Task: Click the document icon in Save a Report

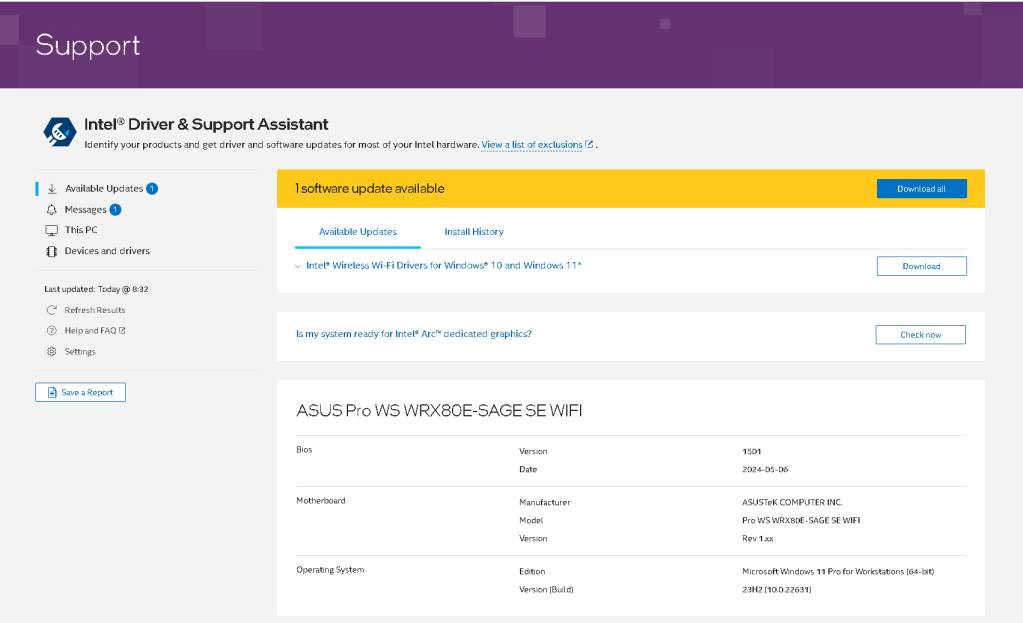Action: tap(52, 392)
